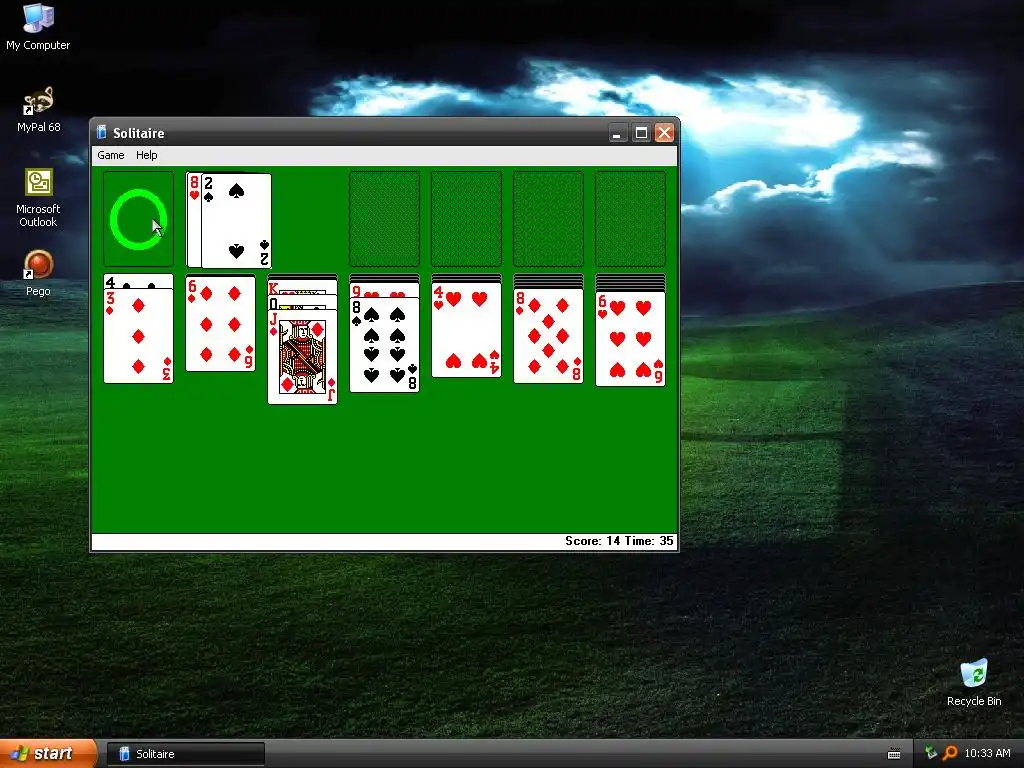Click the magnifier tray icon
This screenshot has height=768, width=1024.
click(950, 753)
